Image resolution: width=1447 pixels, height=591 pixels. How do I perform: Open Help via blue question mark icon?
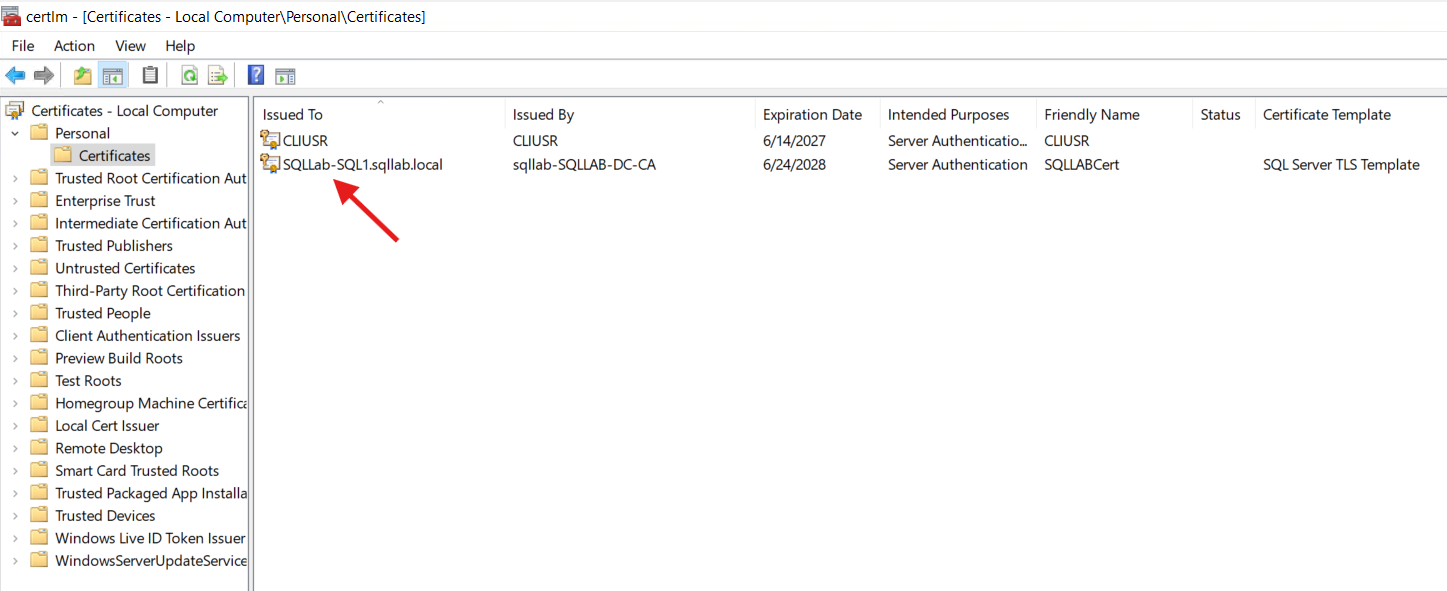point(256,75)
